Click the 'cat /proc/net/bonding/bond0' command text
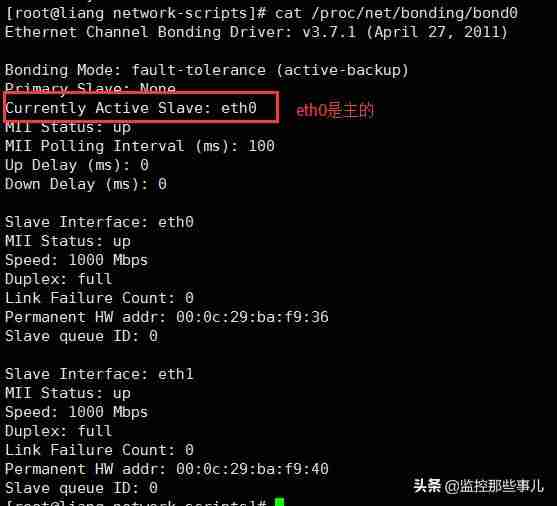The height and width of the screenshot is (506, 557). [x=396, y=14]
